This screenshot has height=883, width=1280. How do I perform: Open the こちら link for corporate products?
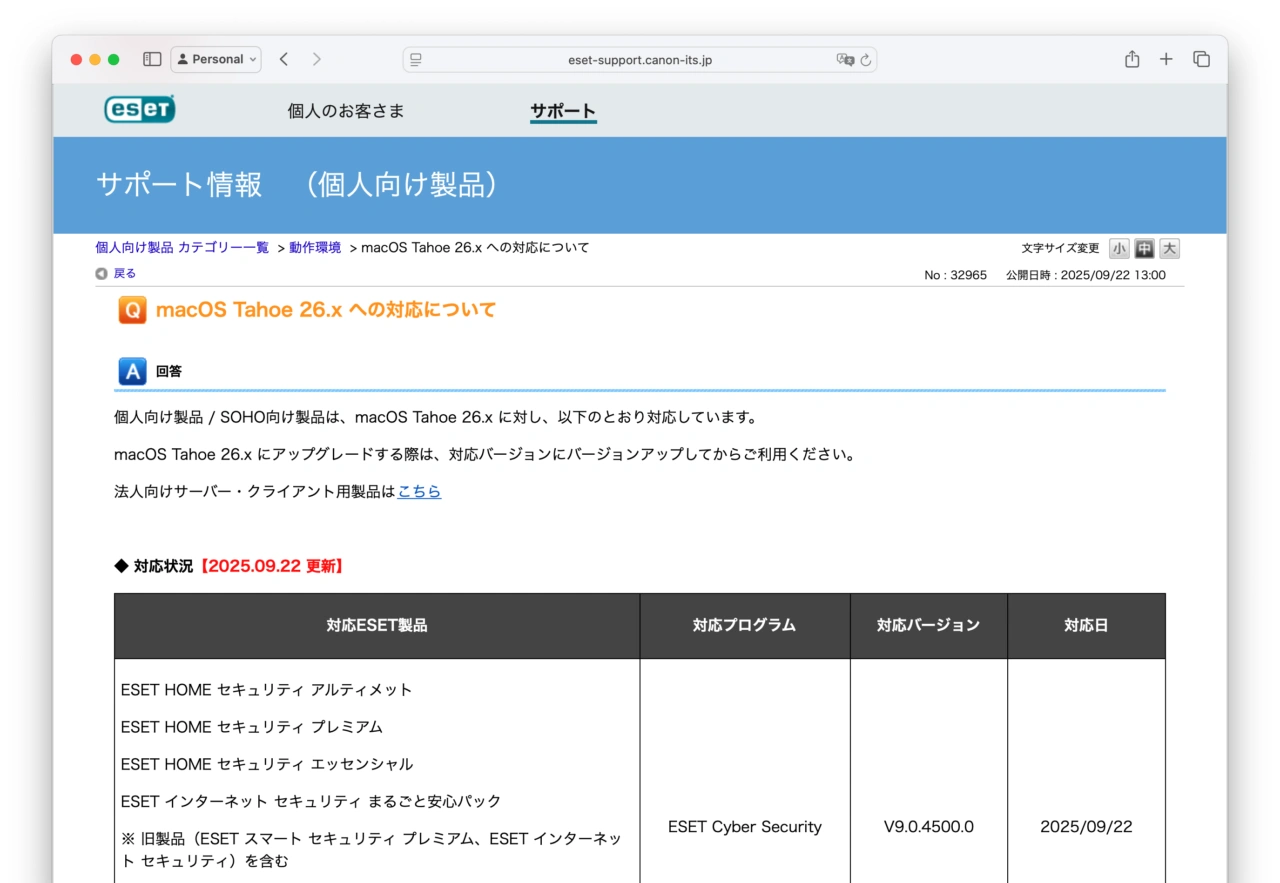click(419, 491)
